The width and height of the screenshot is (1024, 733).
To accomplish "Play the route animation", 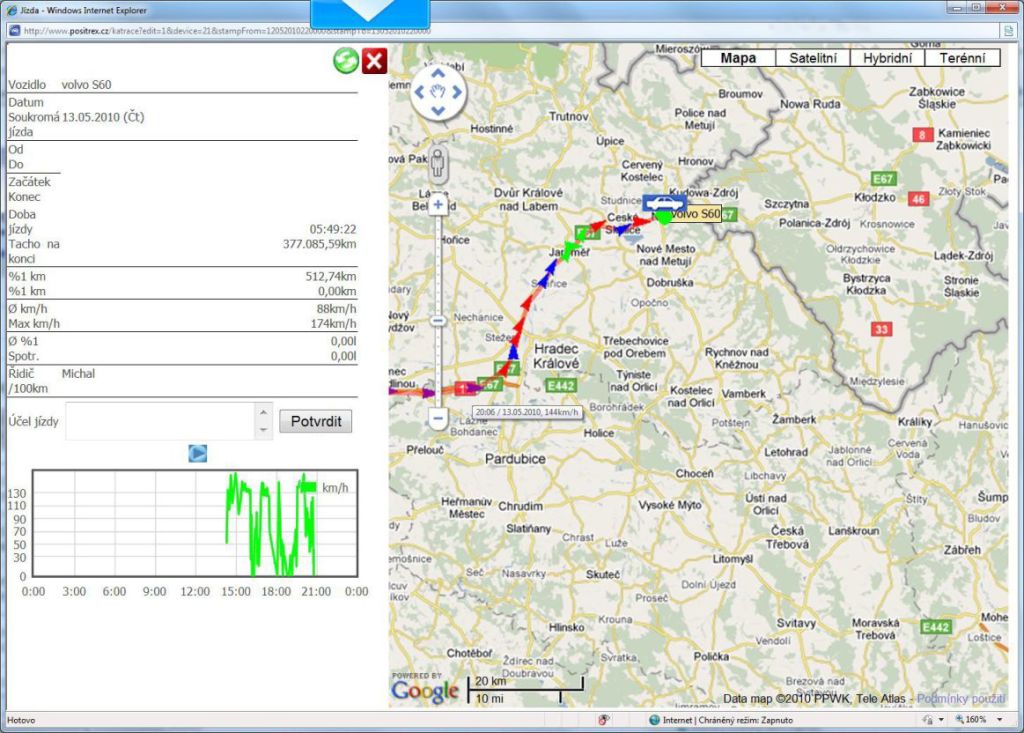I will (198, 453).
